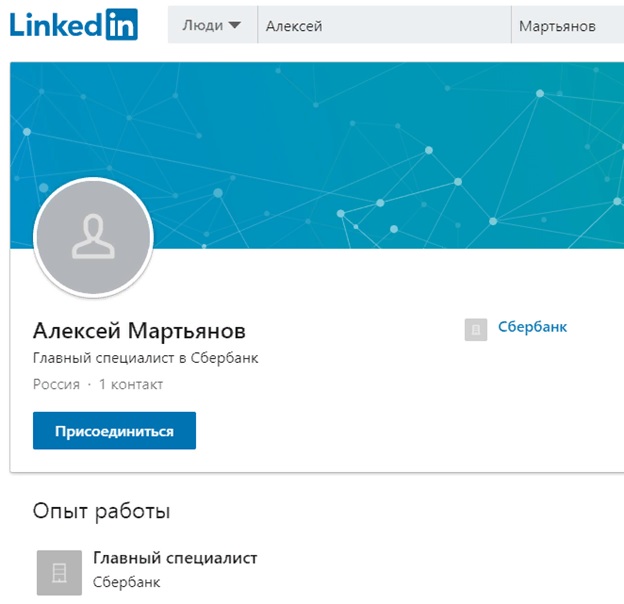Image resolution: width=624 pixels, height=604 pixels.
Task: Click the building icon in the experience section
Action: [x=59, y=573]
